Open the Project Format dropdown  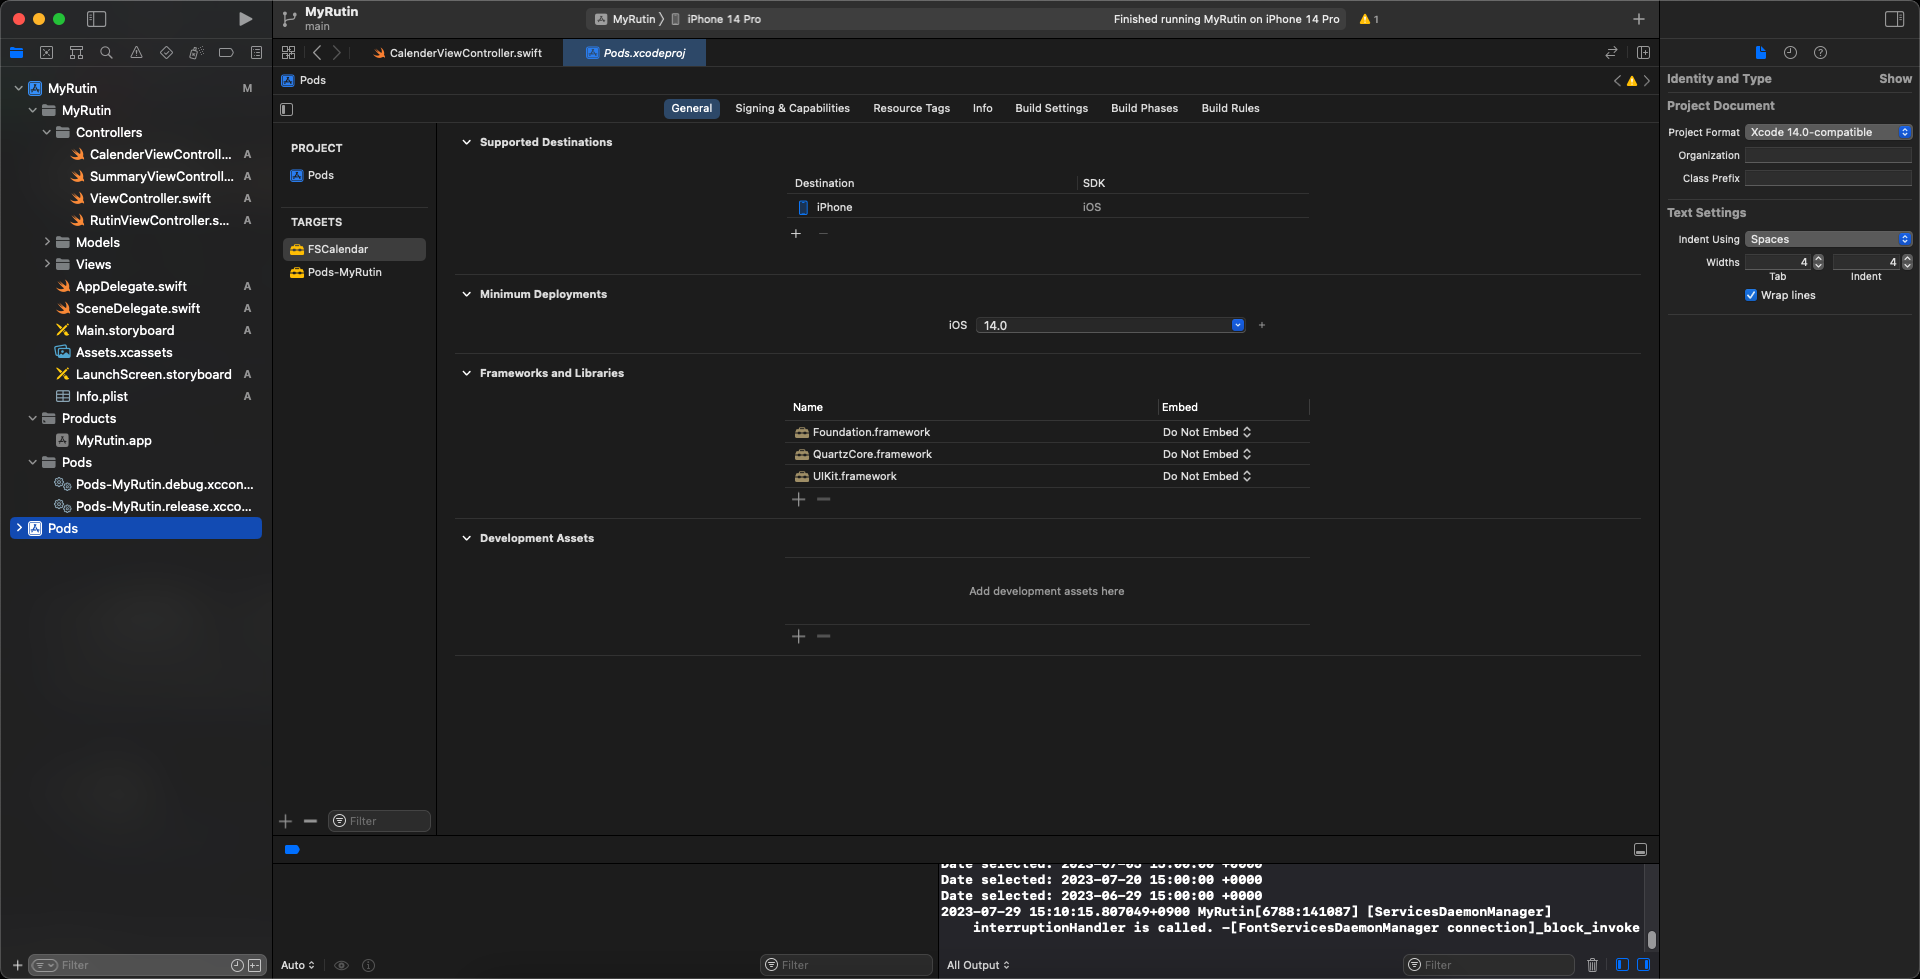[x=1828, y=132]
